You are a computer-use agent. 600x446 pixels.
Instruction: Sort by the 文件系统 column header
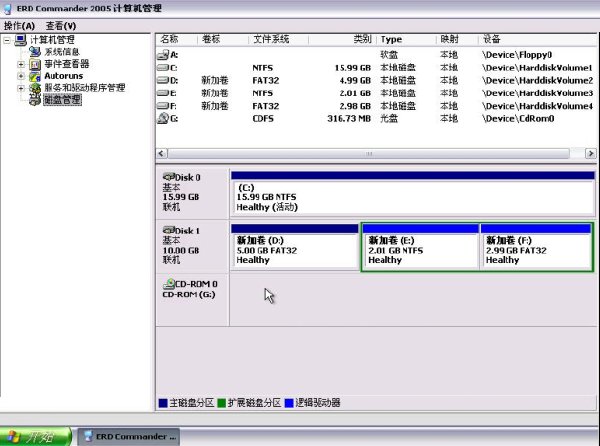(x=278, y=39)
